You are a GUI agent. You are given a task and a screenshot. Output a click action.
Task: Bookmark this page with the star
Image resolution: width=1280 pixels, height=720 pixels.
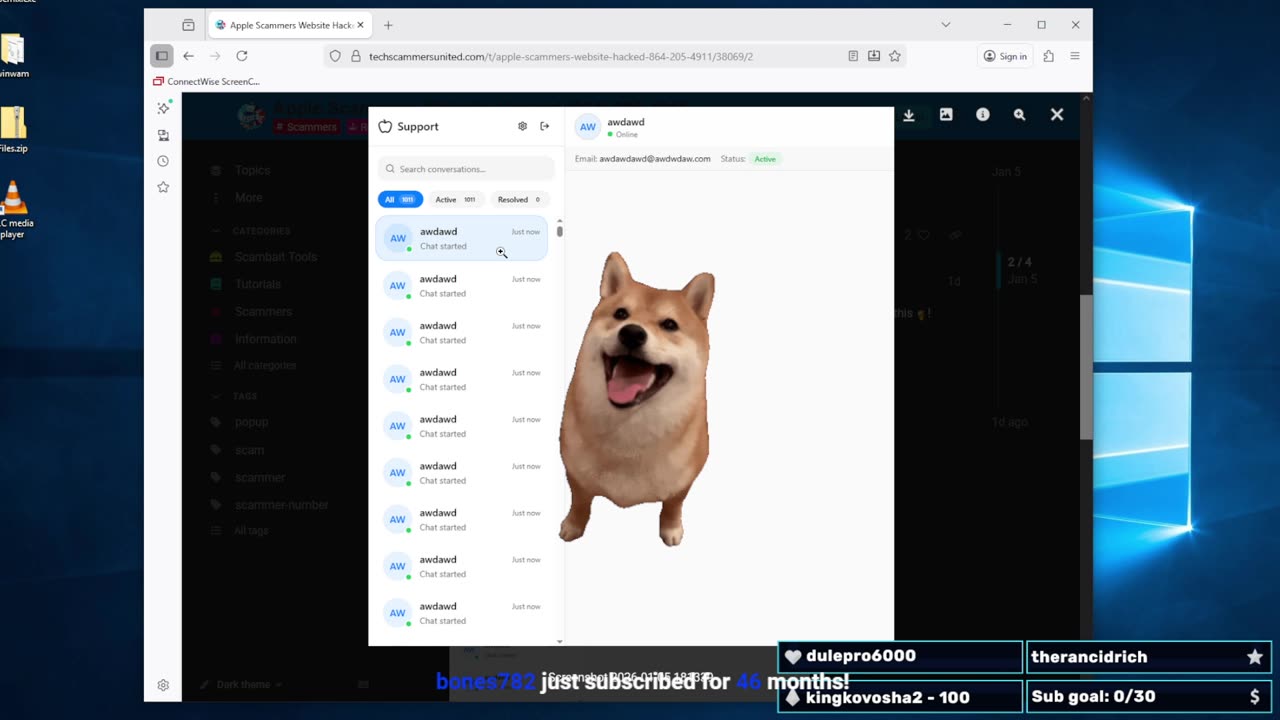(895, 56)
